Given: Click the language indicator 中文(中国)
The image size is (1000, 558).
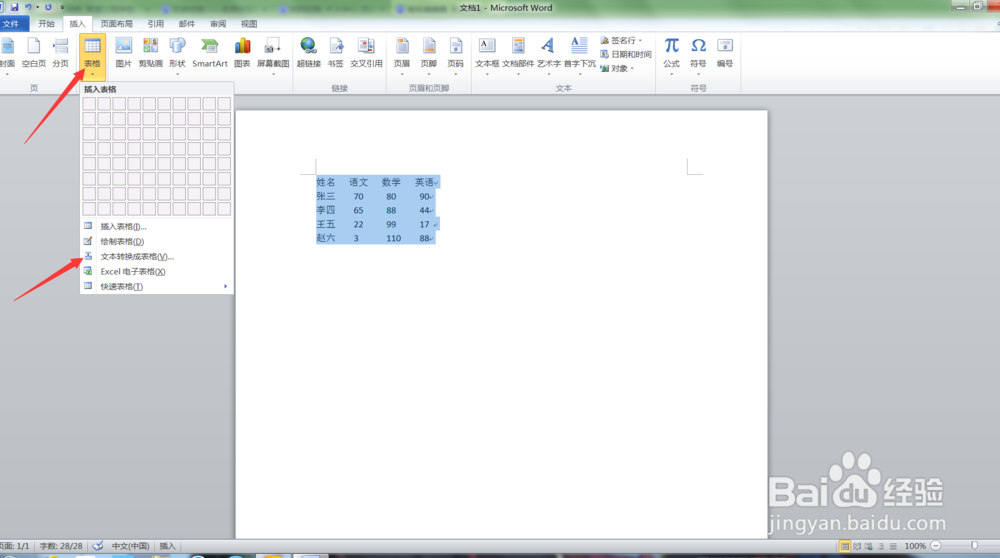Looking at the screenshot, I should pyautogui.click(x=131, y=546).
